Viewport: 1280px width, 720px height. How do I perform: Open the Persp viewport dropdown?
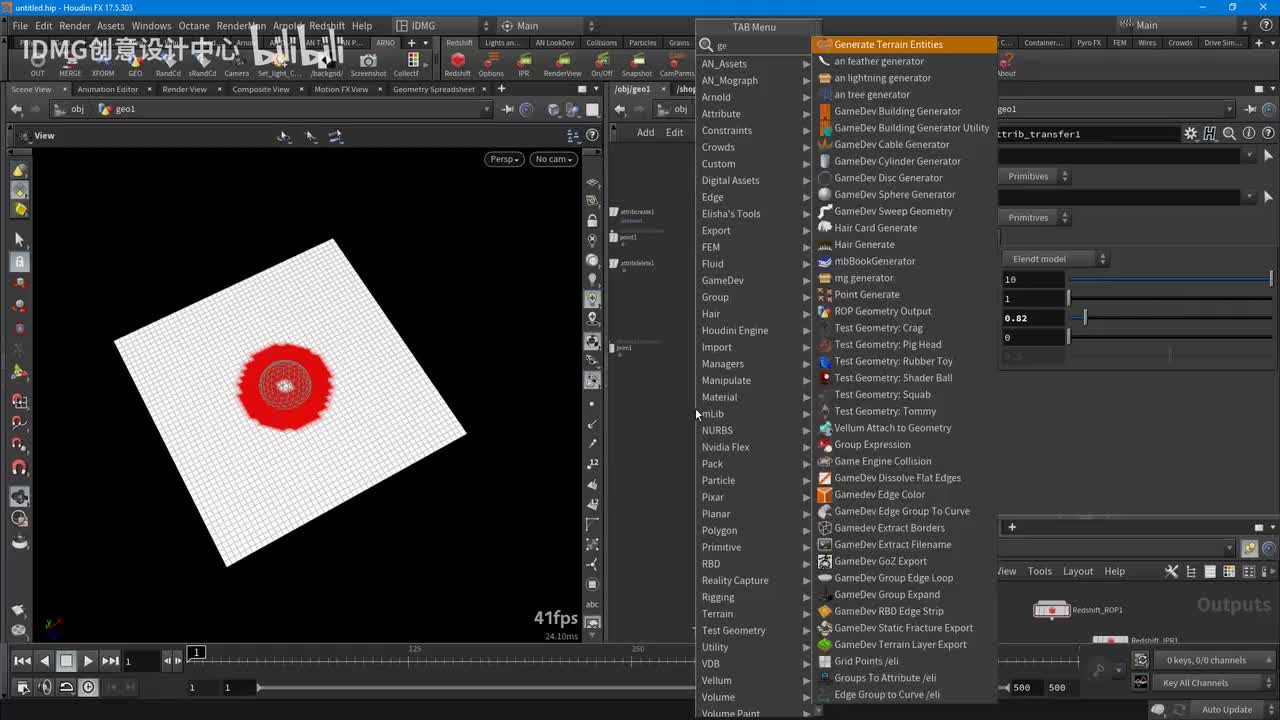click(505, 159)
